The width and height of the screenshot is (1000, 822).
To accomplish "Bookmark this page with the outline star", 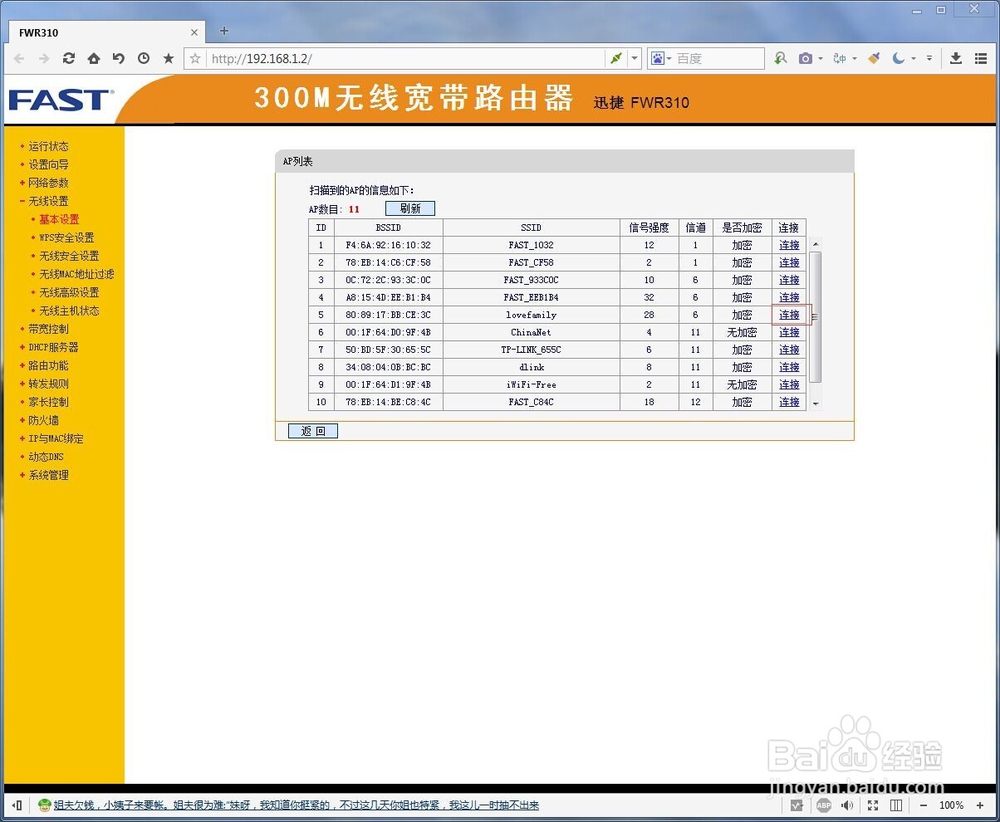I will 195,59.
